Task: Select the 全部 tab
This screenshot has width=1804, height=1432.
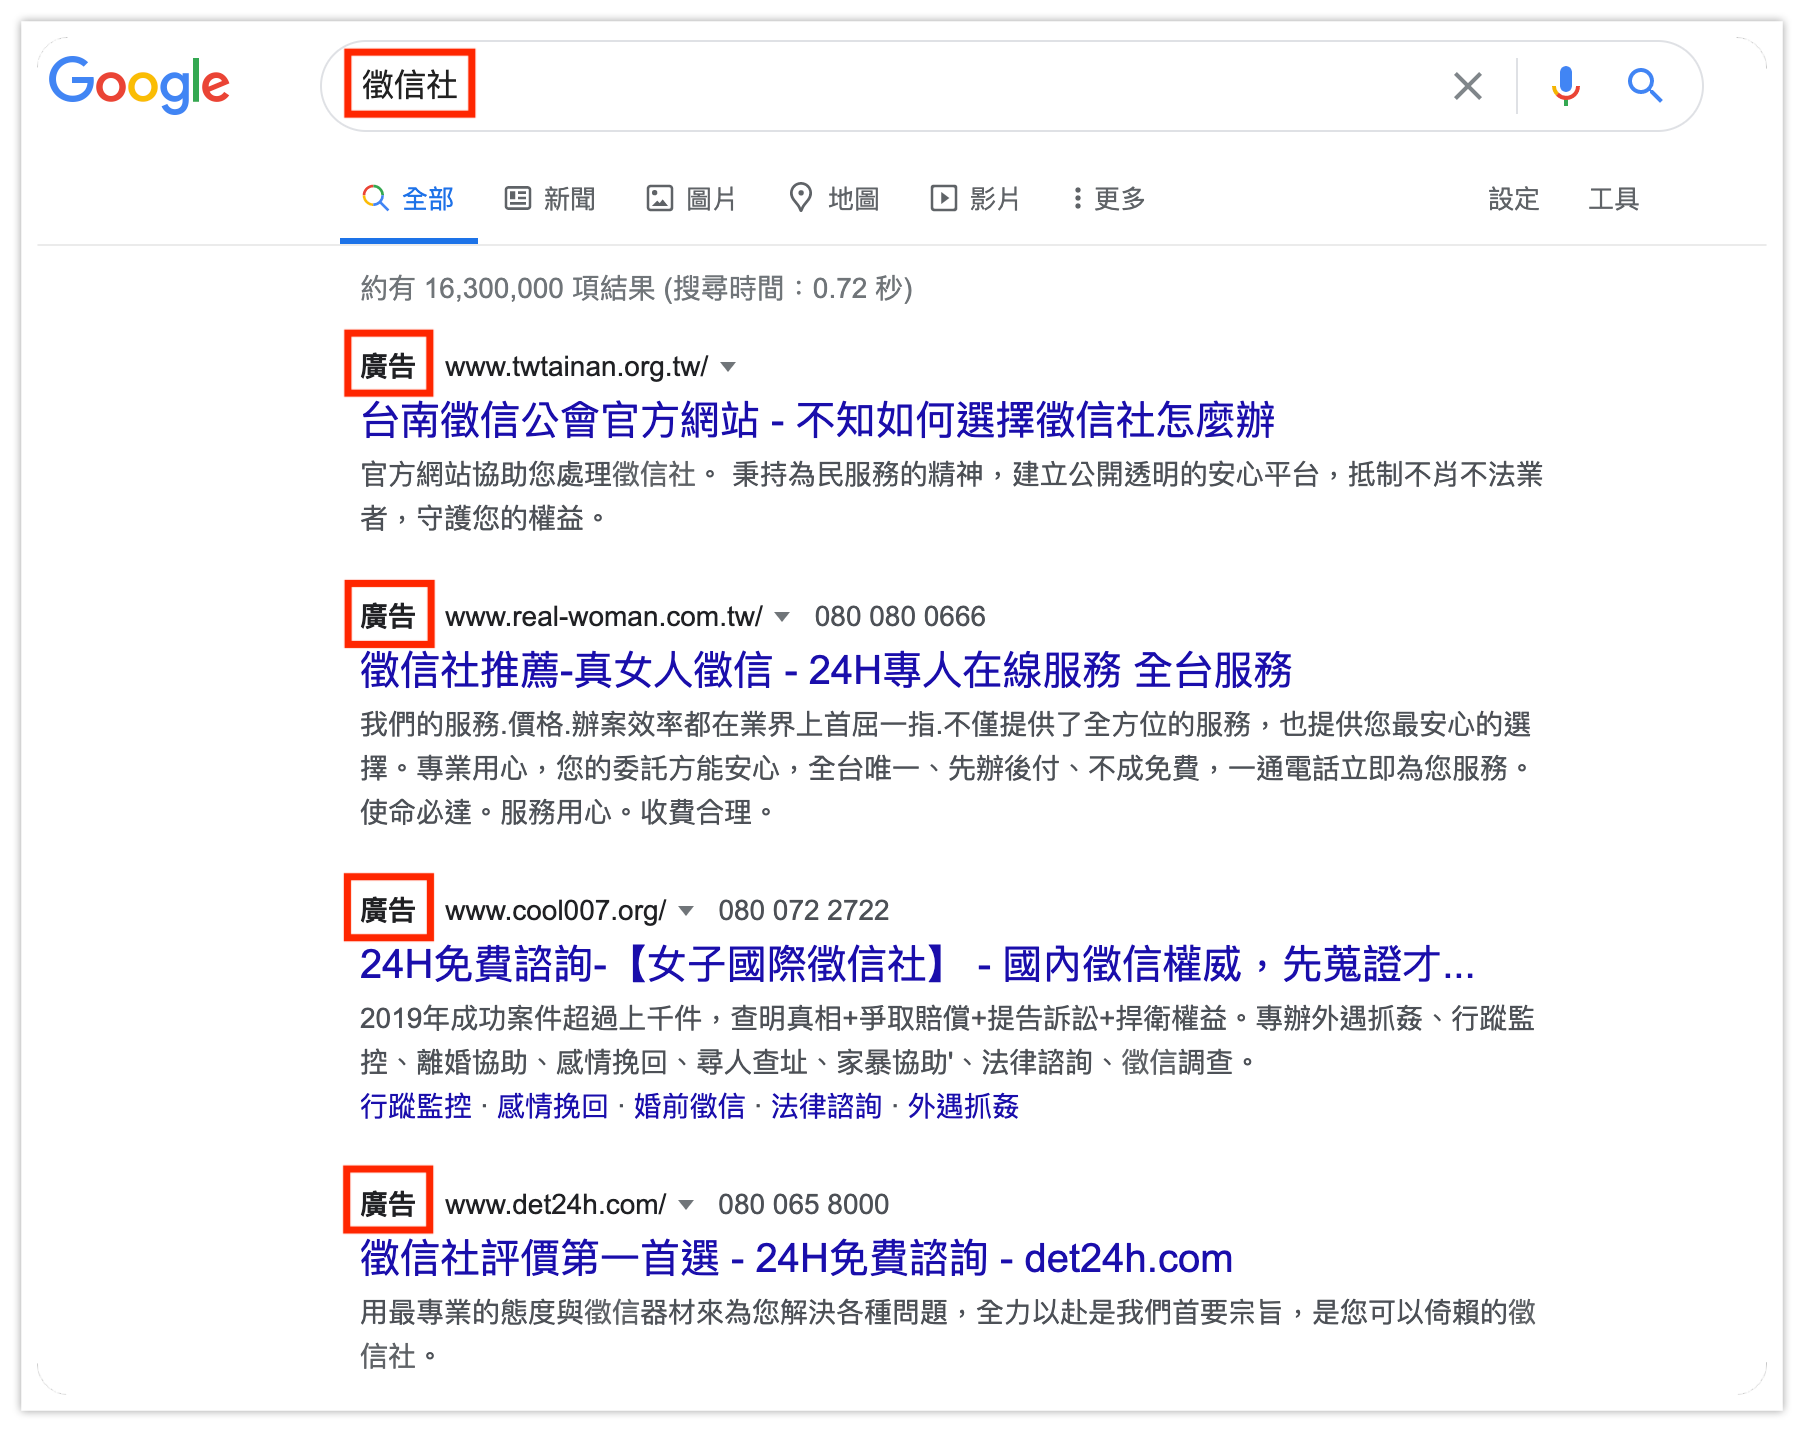Action: (408, 199)
